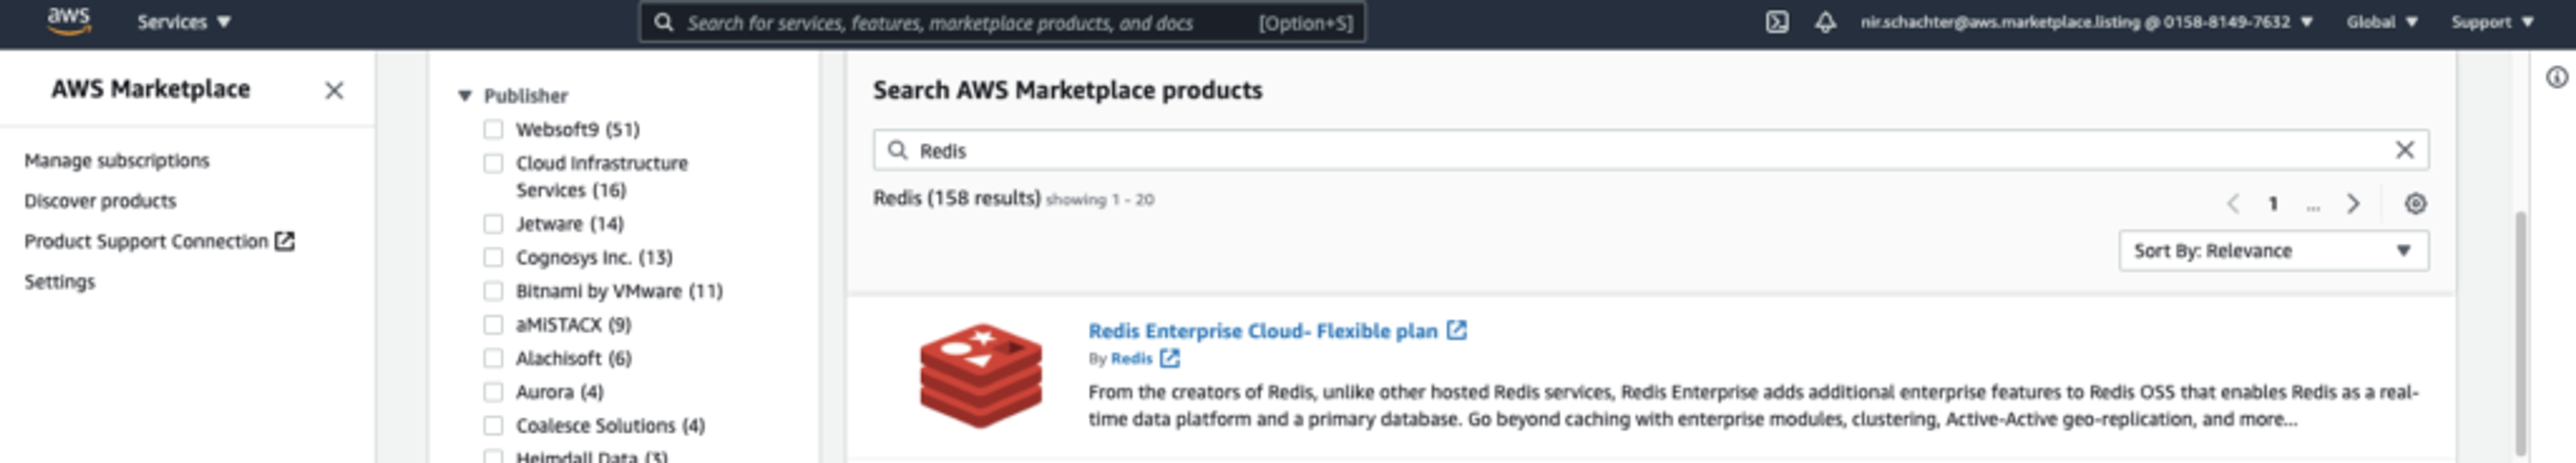
Task: Open the CloudShell terminal icon
Action: (x=1776, y=22)
